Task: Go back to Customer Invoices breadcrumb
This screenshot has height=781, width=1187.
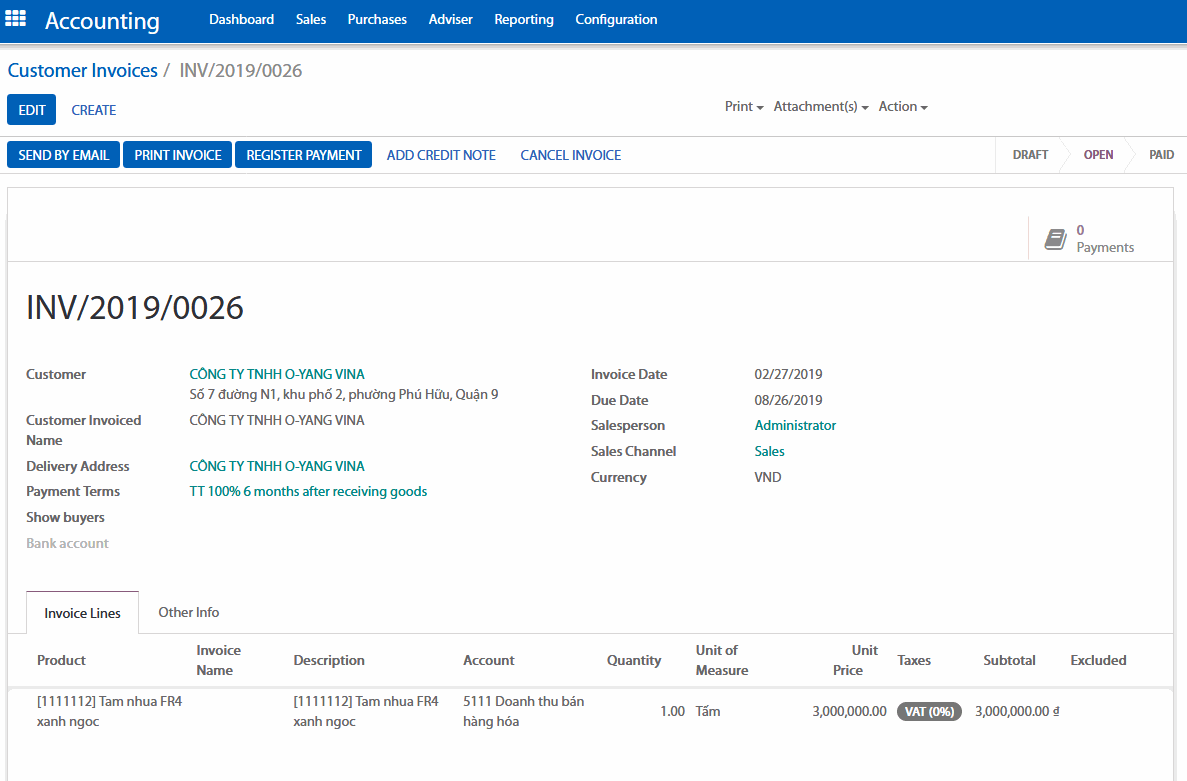Action: [83, 71]
